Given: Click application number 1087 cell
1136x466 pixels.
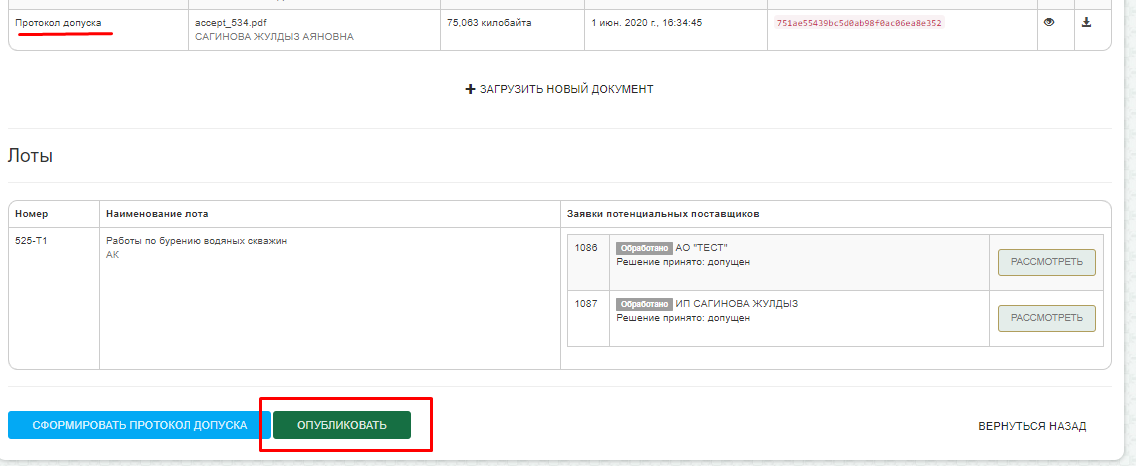Looking at the screenshot, I should click(587, 304).
